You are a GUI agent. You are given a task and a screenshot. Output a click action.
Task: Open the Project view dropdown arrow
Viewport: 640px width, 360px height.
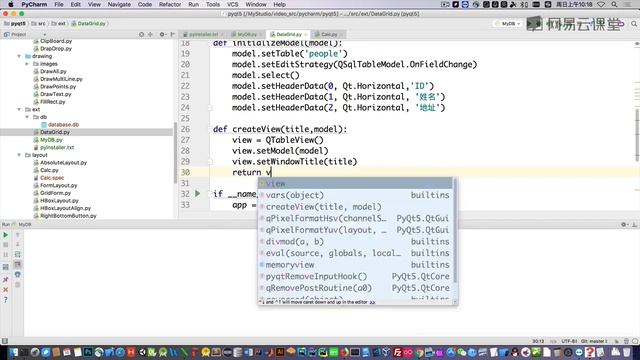pos(44,35)
